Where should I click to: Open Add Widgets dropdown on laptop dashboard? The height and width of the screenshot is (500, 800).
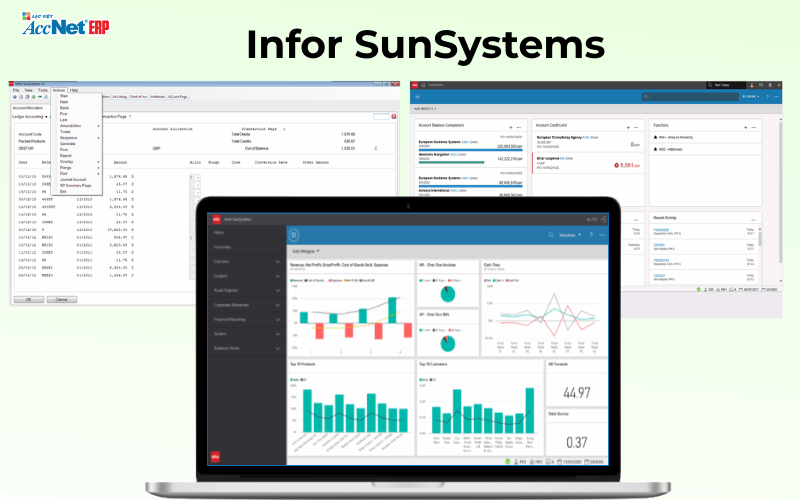point(306,252)
